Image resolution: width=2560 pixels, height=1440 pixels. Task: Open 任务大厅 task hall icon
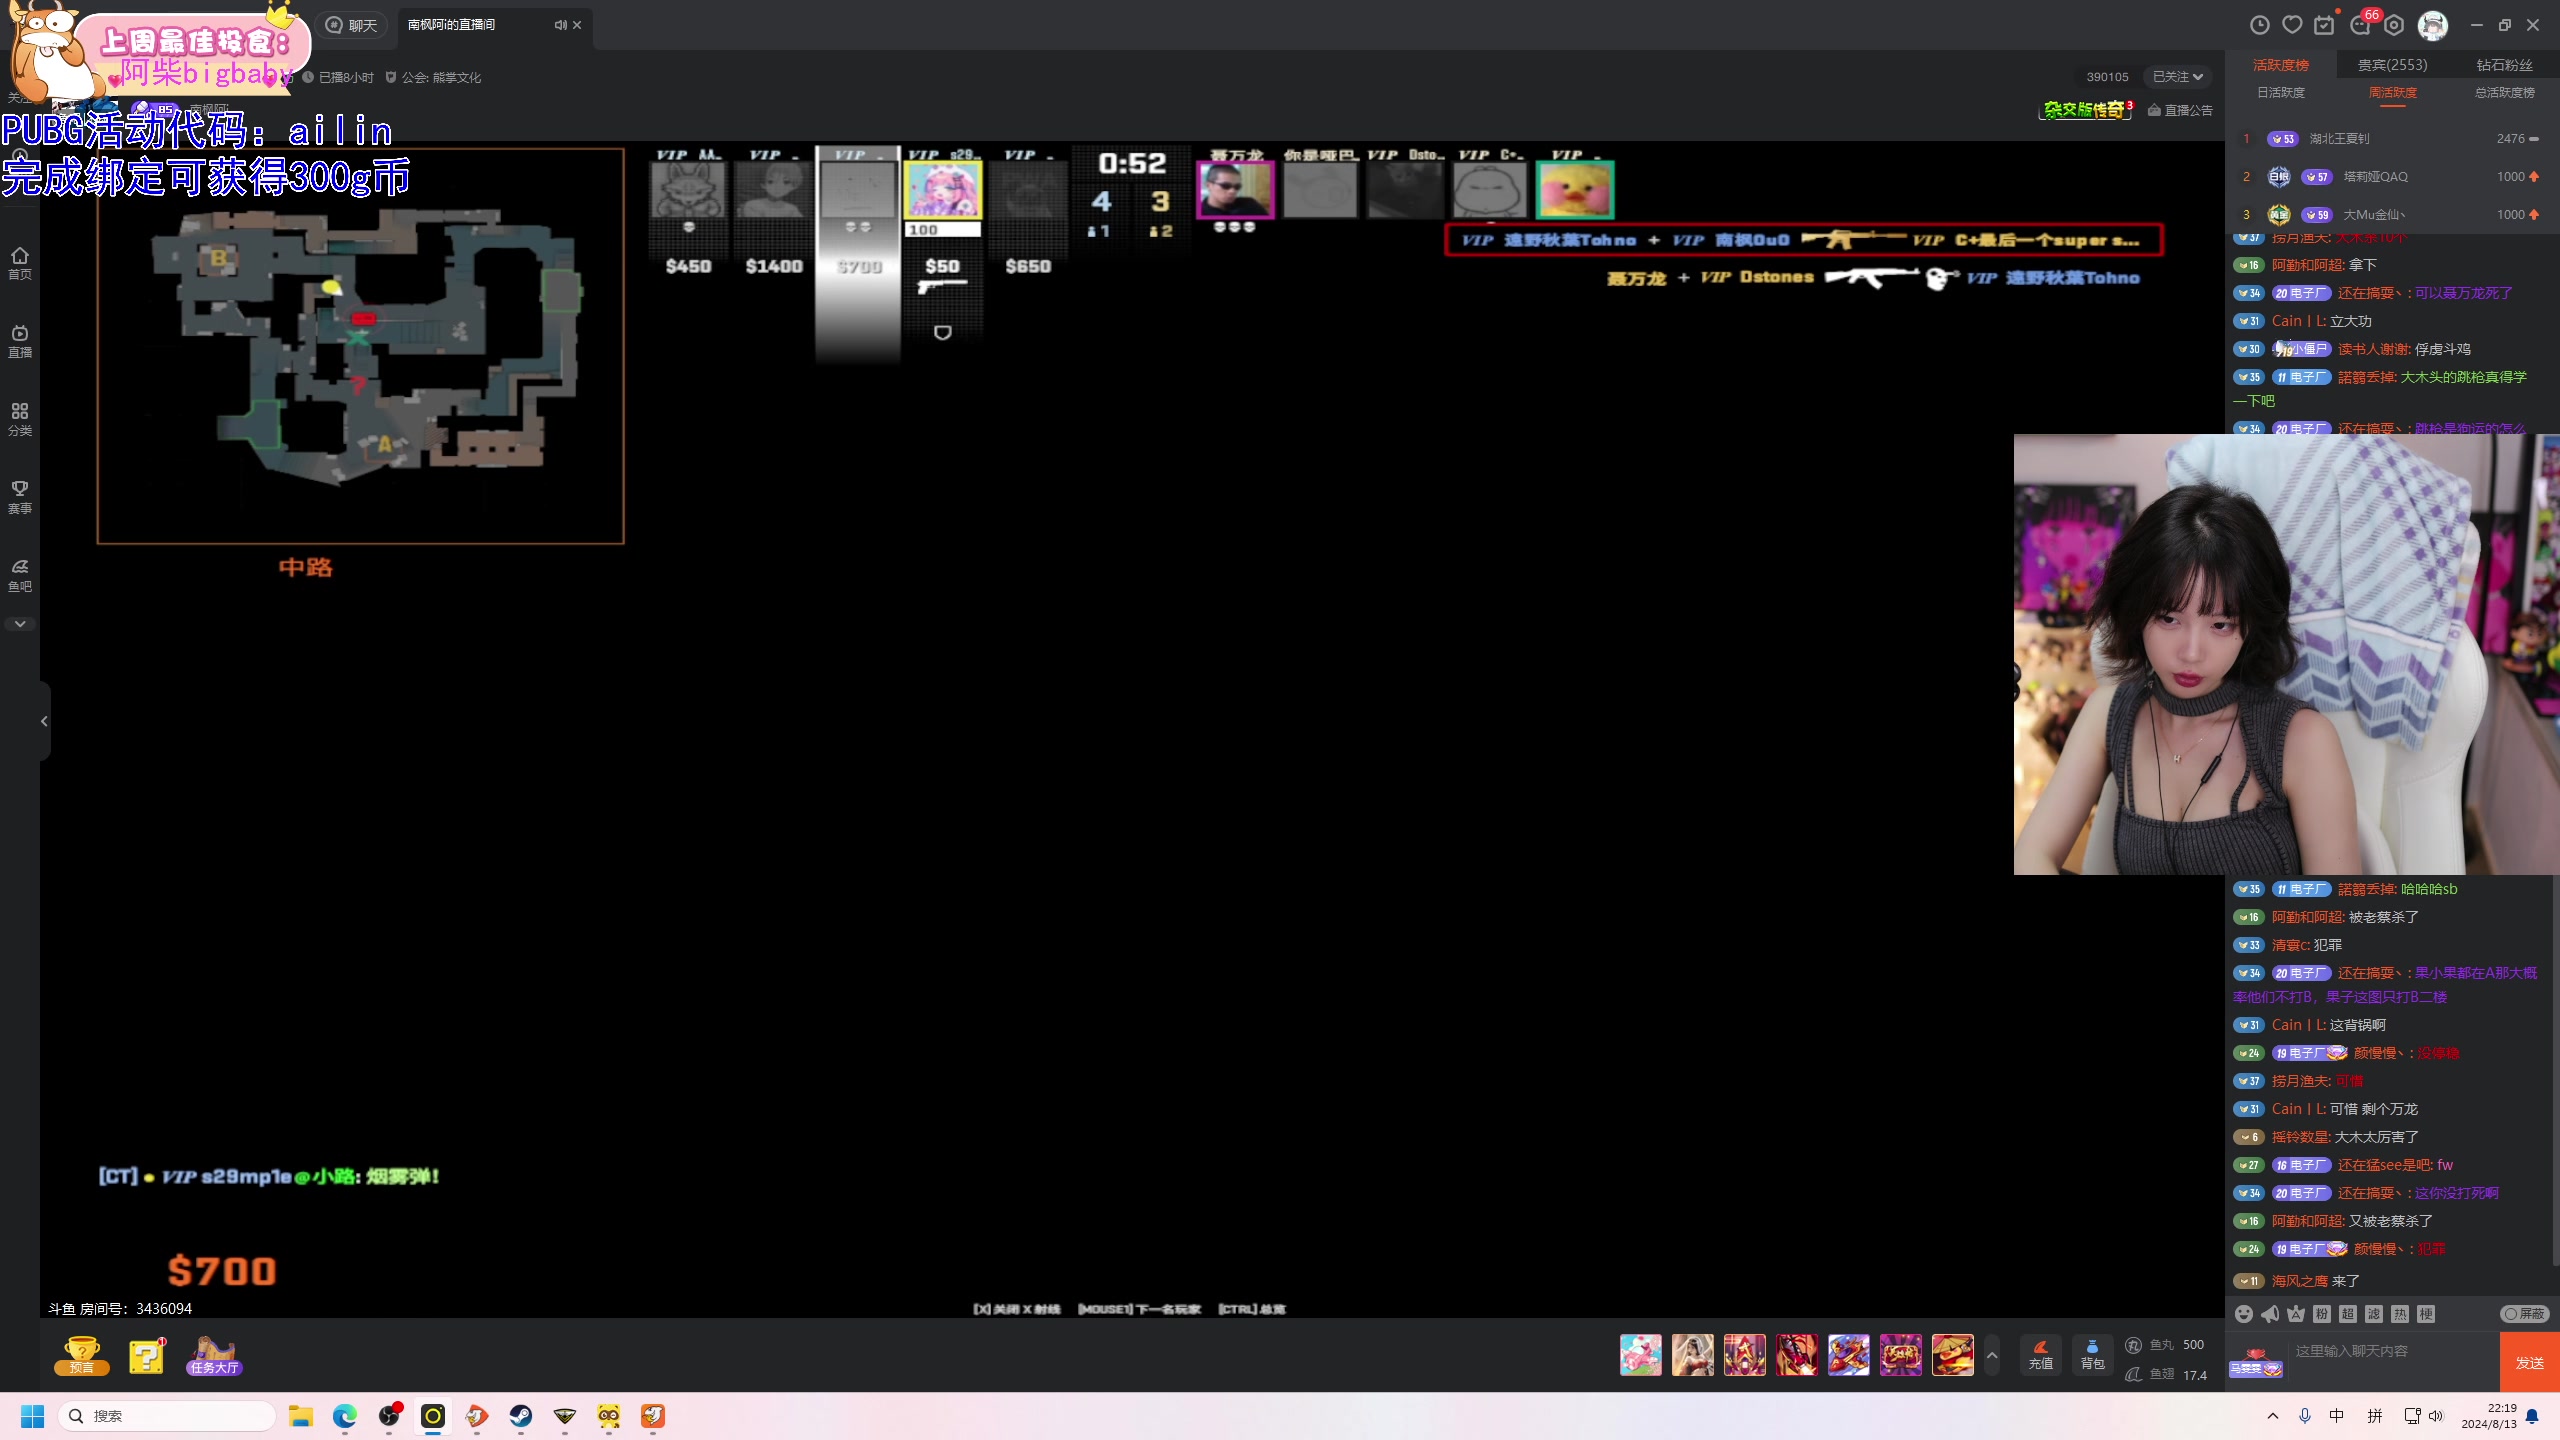(214, 1355)
